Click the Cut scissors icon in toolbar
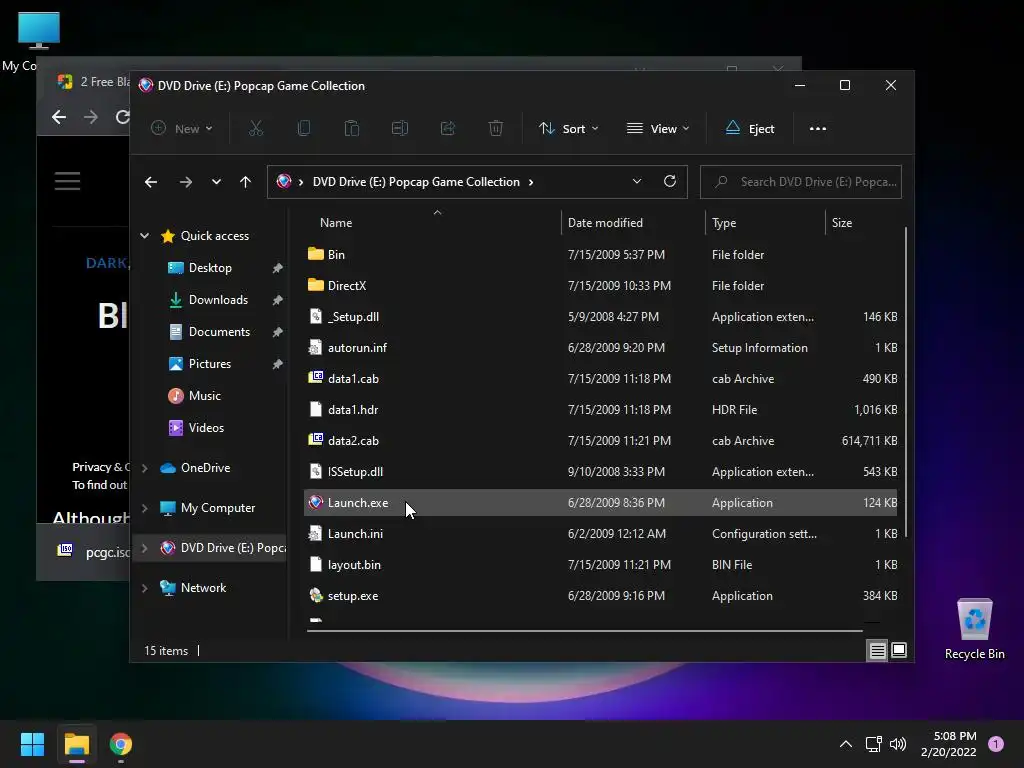Viewport: 1024px width, 768px height. pos(255,129)
